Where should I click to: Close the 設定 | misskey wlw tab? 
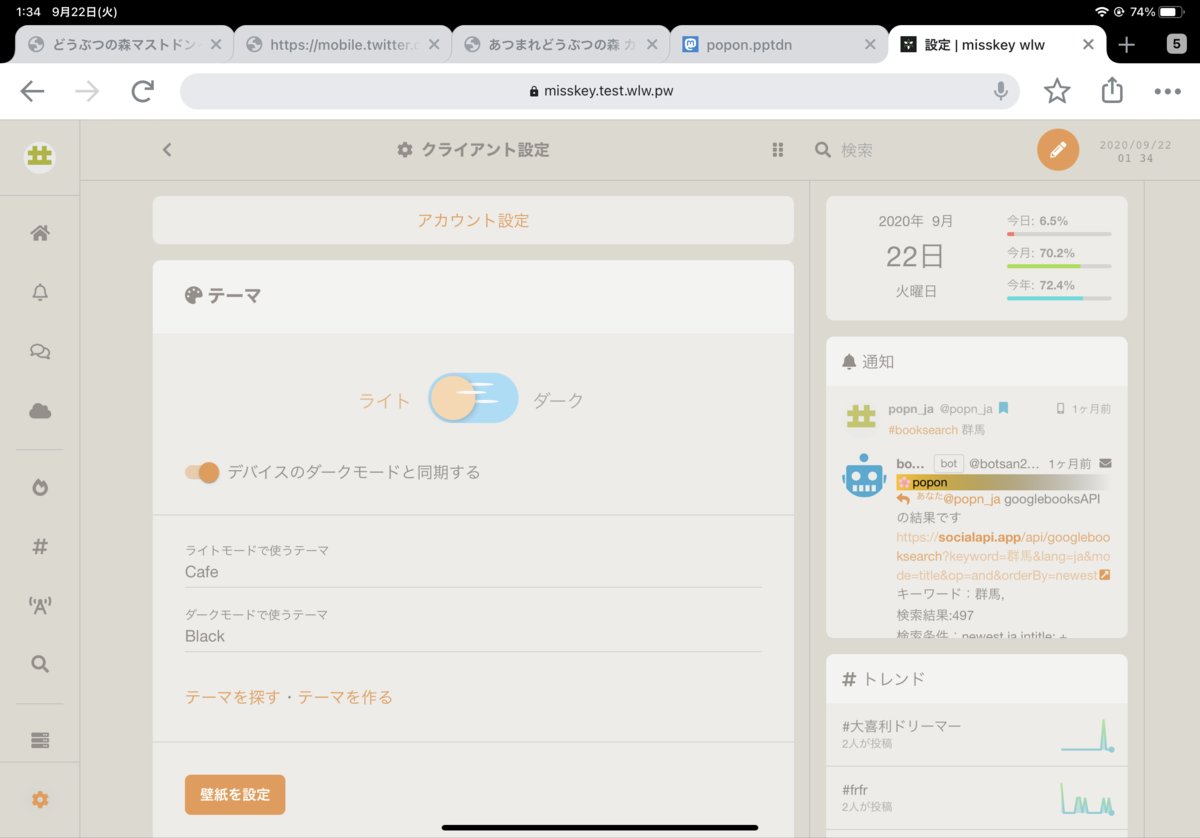[1088, 44]
